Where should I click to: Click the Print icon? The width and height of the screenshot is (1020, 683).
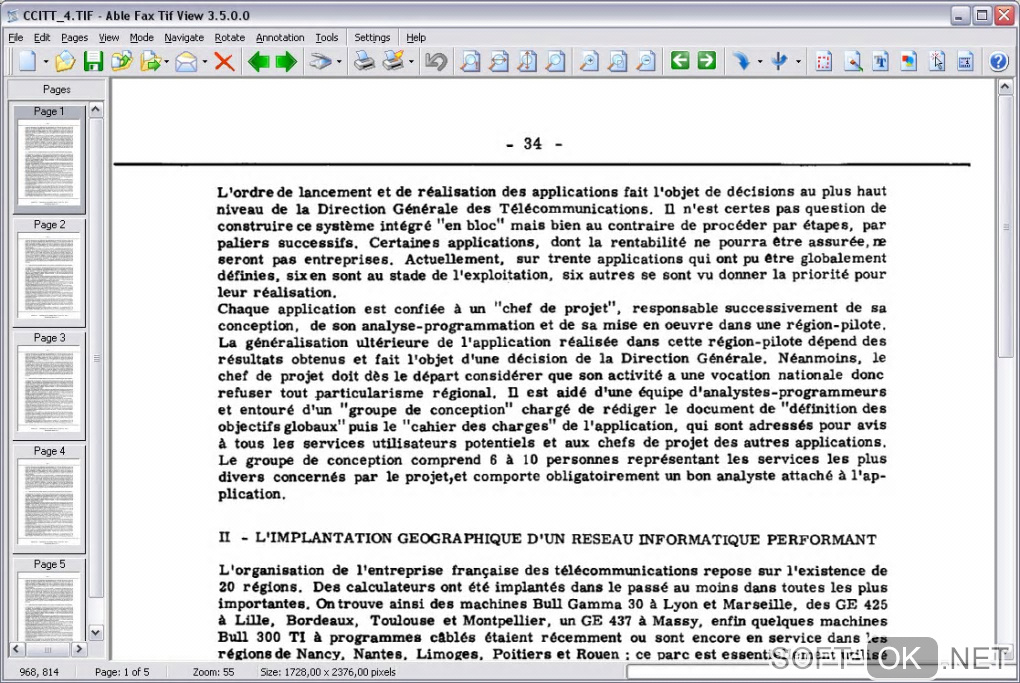click(364, 62)
